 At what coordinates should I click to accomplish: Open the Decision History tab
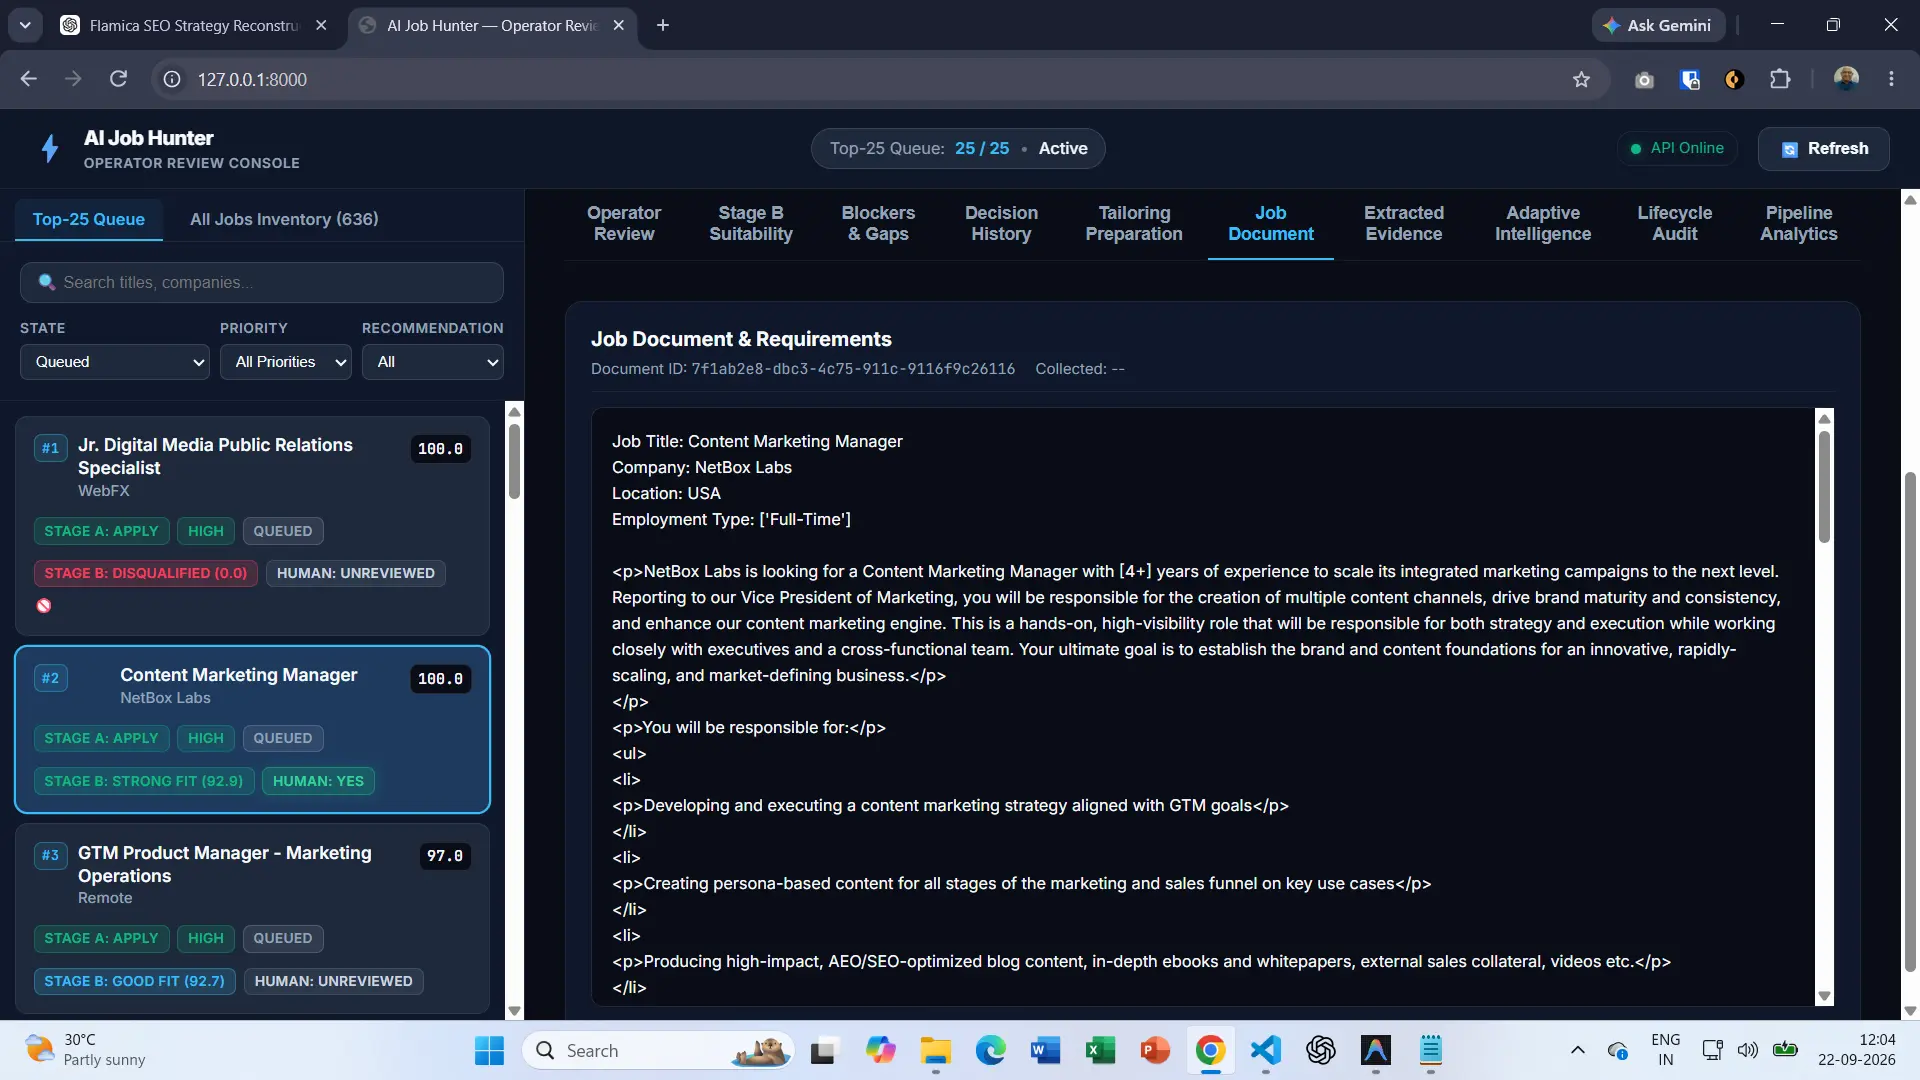pos(1001,223)
